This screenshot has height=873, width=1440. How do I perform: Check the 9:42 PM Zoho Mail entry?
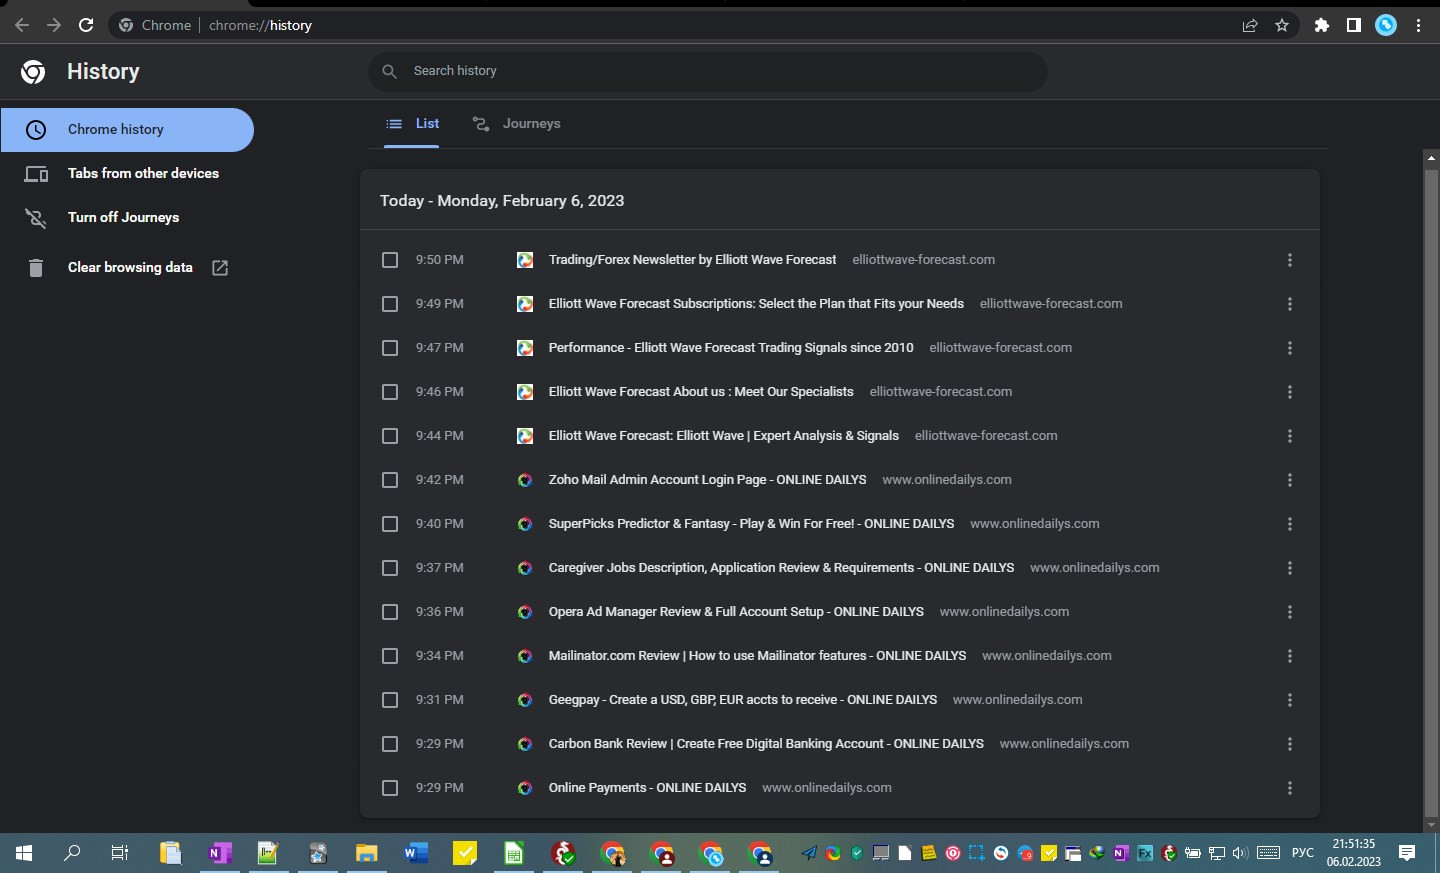click(390, 480)
